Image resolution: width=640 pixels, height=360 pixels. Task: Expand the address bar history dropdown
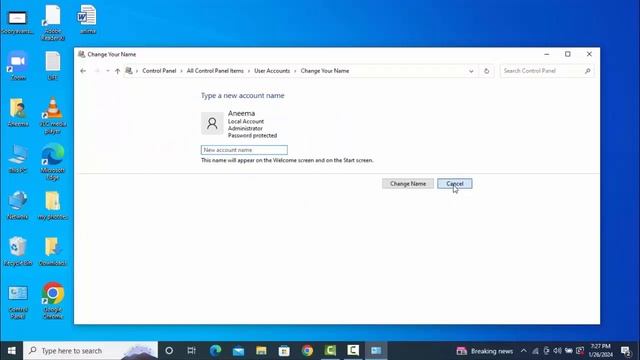click(x=471, y=71)
